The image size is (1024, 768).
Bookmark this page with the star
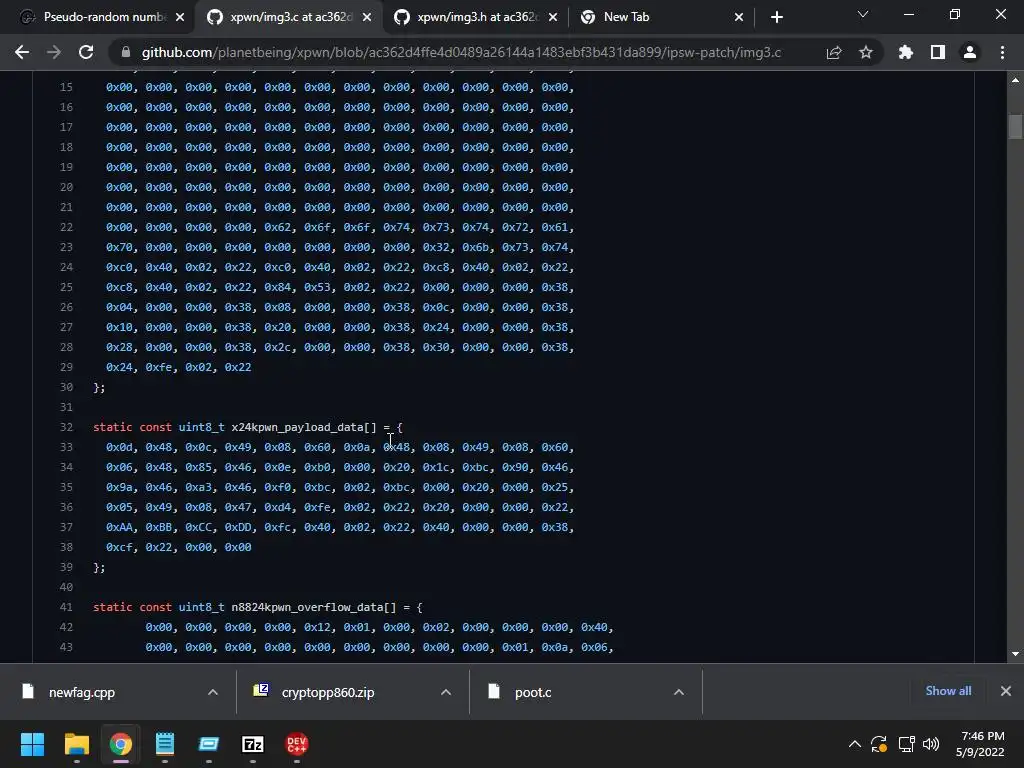pos(866,52)
